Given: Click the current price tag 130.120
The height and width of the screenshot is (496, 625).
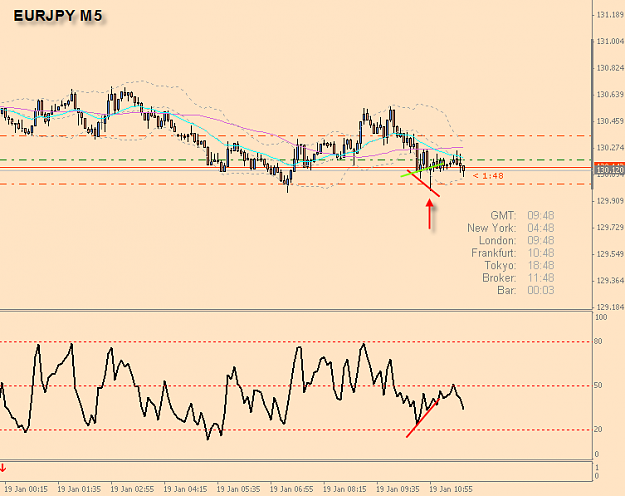Looking at the screenshot, I should coord(609,170).
